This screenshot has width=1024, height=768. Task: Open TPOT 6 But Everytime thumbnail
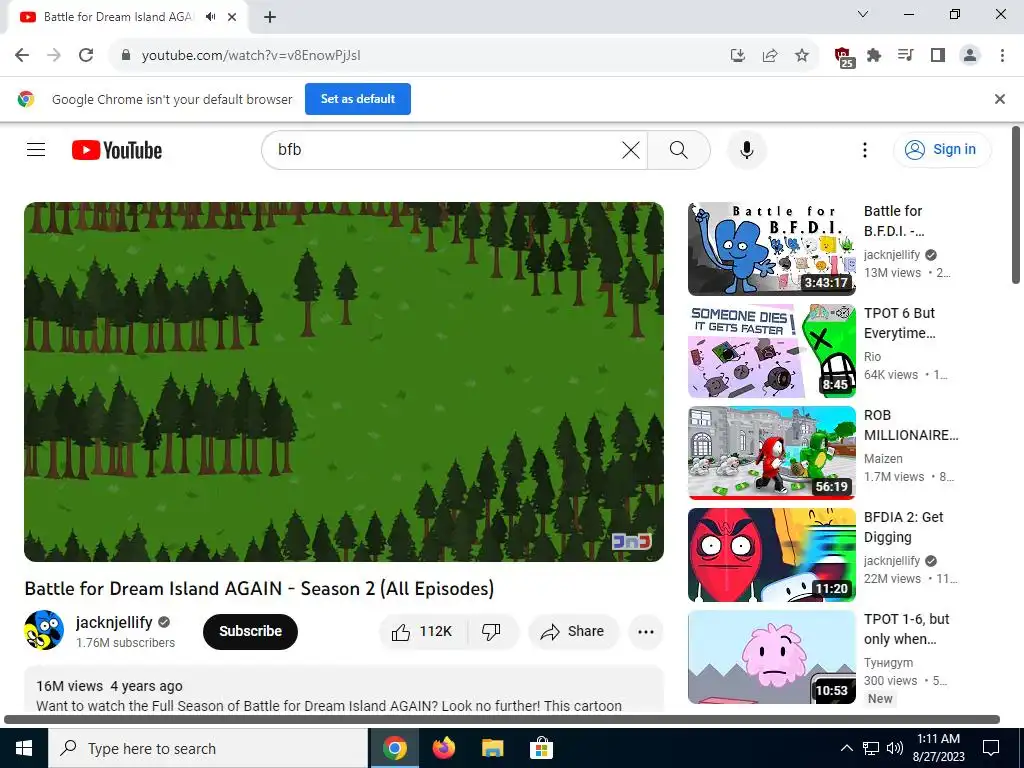point(771,351)
